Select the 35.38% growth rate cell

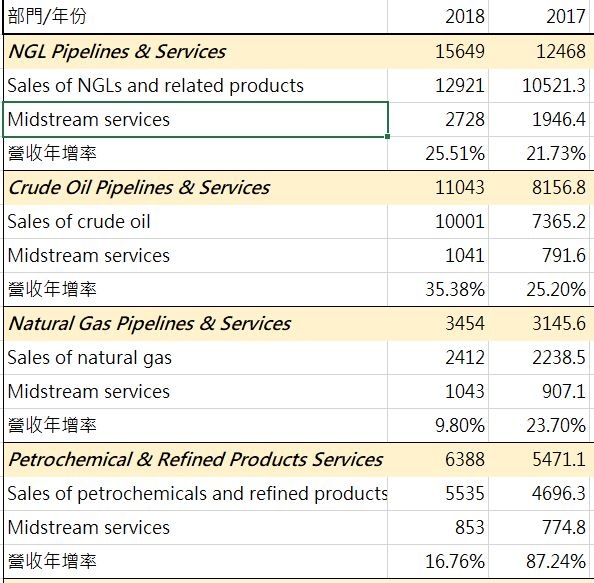tap(438, 289)
